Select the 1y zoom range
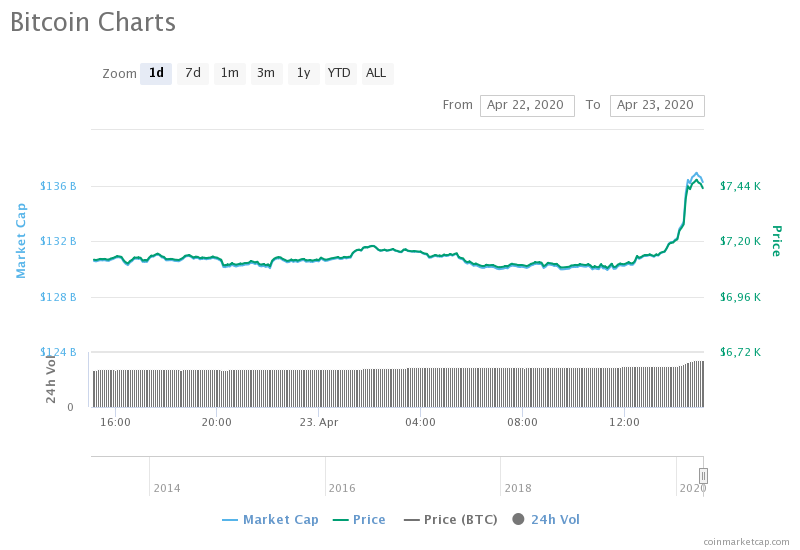This screenshot has width=800, height=550. (x=303, y=73)
